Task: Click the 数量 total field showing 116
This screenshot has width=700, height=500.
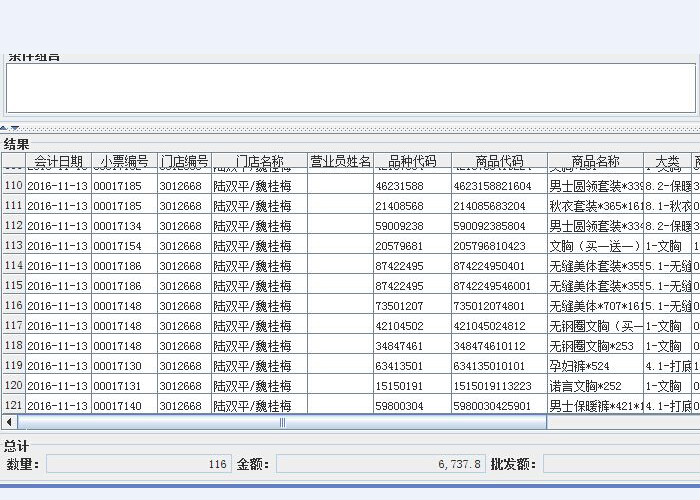Action: coord(138,464)
